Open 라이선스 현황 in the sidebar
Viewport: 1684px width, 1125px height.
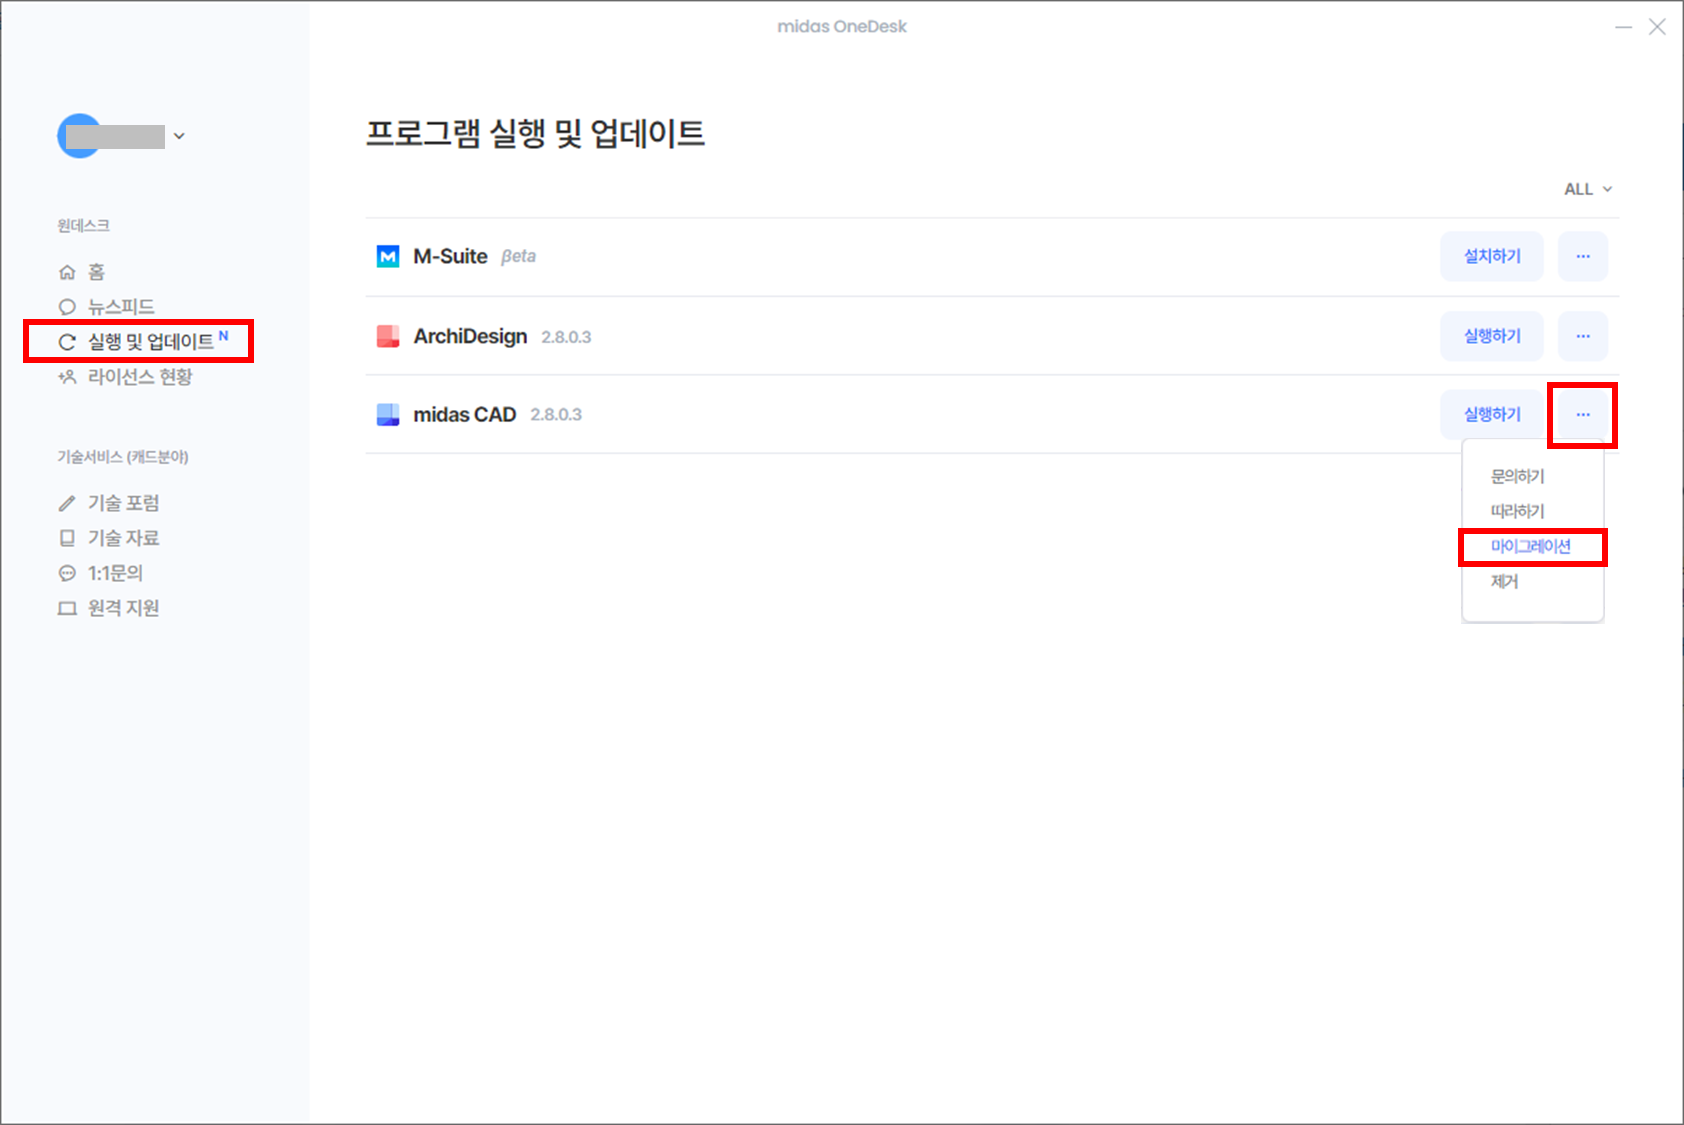click(125, 377)
